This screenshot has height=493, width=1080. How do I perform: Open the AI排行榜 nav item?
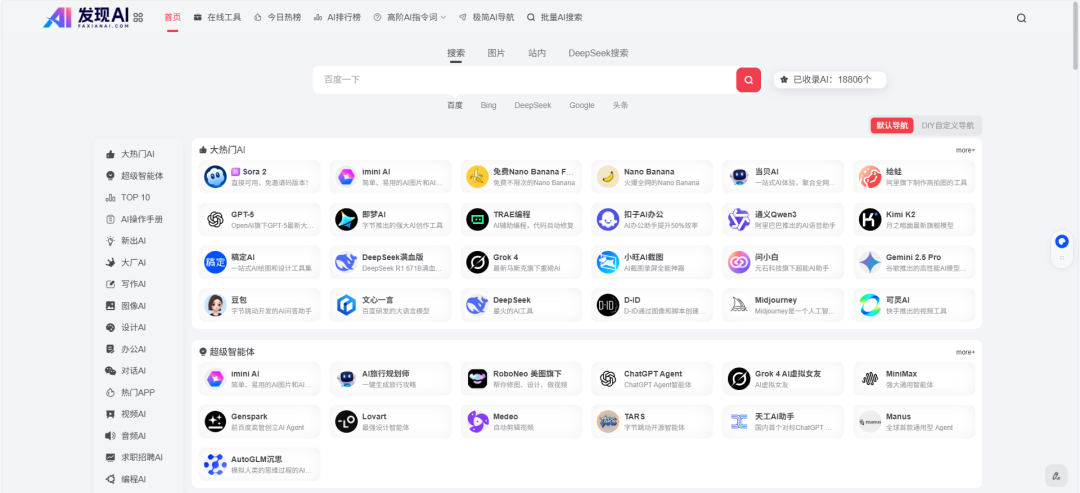coord(336,18)
